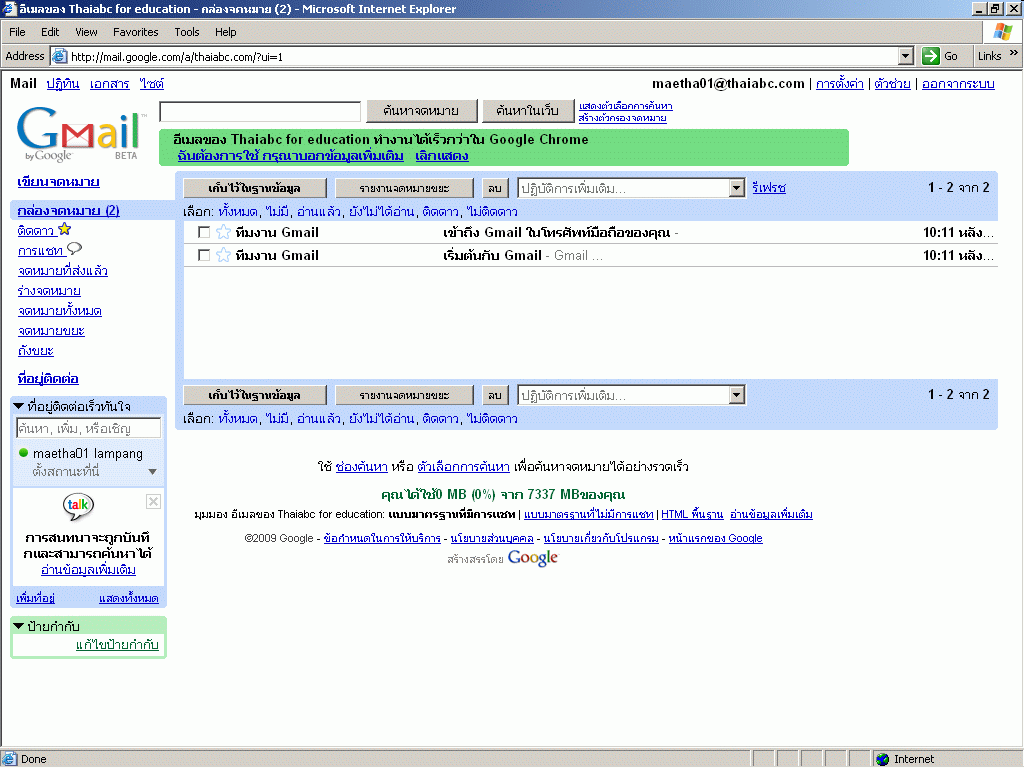Tick the checkbox for second email
This screenshot has width=1024, height=768.
point(204,255)
